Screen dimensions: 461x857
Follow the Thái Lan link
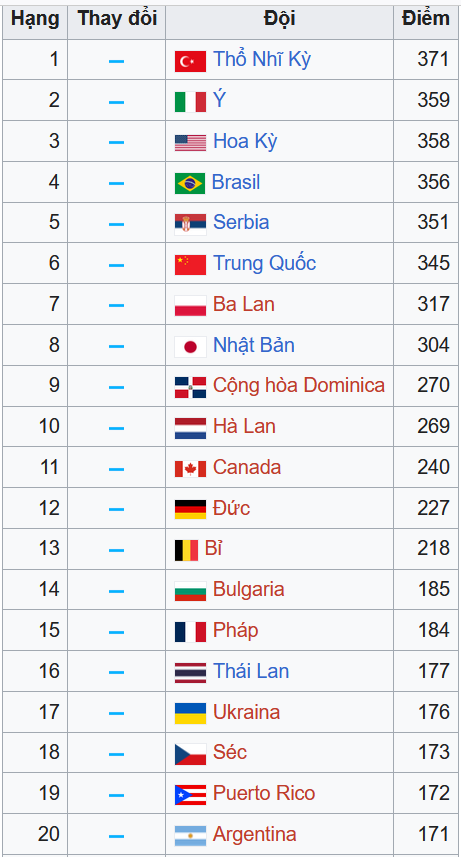click(x=251, y=671)
